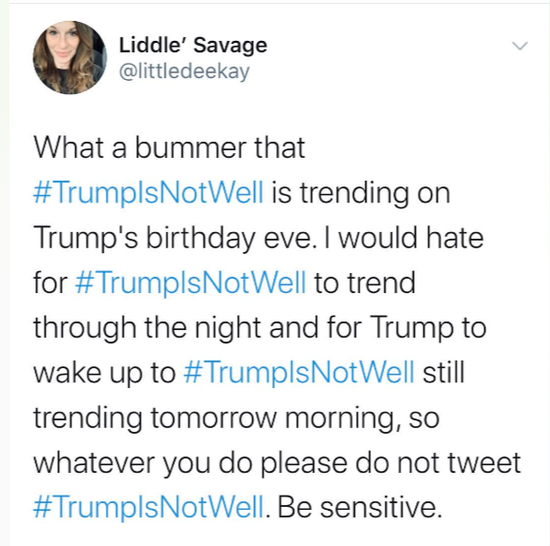Open hashtag before 'is trending on'
Viewport: 550px width, 546px height.
(x=148, y=193)
